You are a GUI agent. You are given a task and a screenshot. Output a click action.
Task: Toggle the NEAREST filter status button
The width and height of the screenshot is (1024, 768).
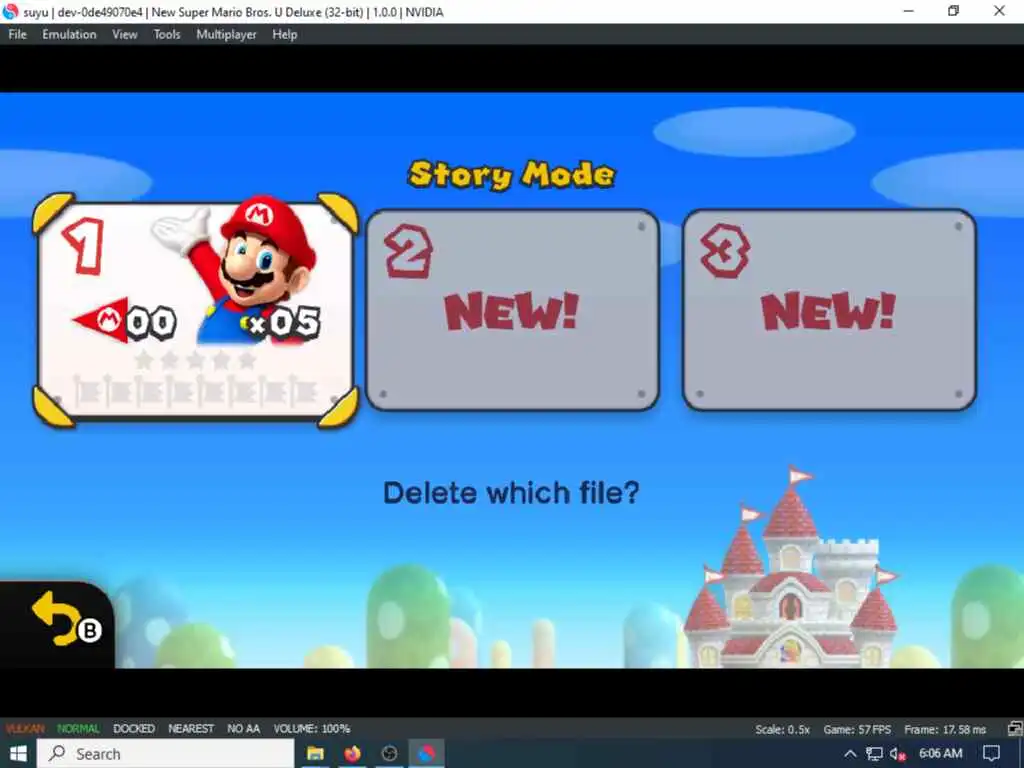point(191,729)
